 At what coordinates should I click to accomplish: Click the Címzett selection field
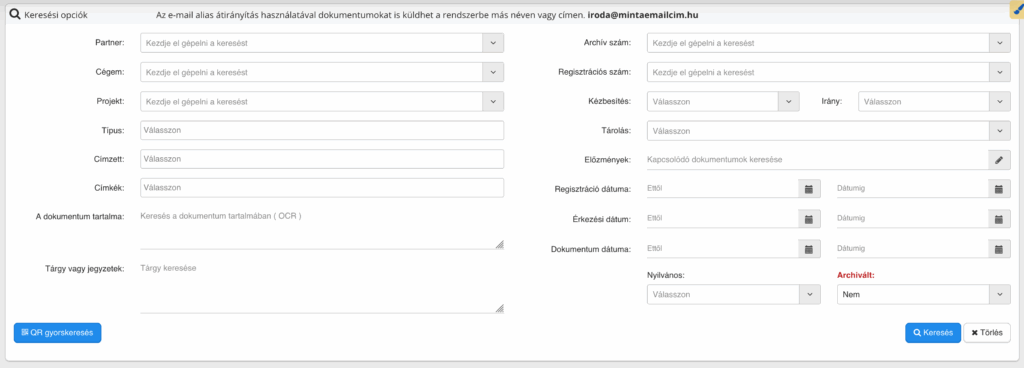322,159
